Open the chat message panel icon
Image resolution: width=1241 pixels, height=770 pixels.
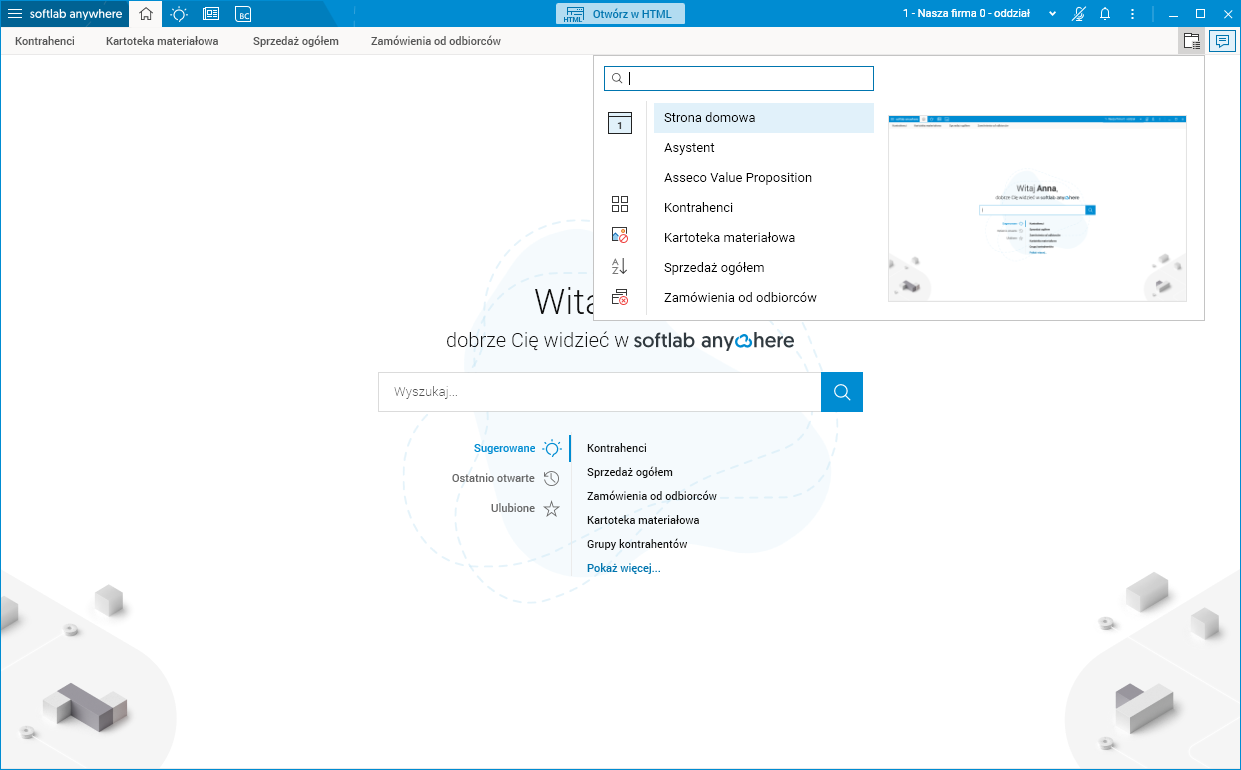1222,41
